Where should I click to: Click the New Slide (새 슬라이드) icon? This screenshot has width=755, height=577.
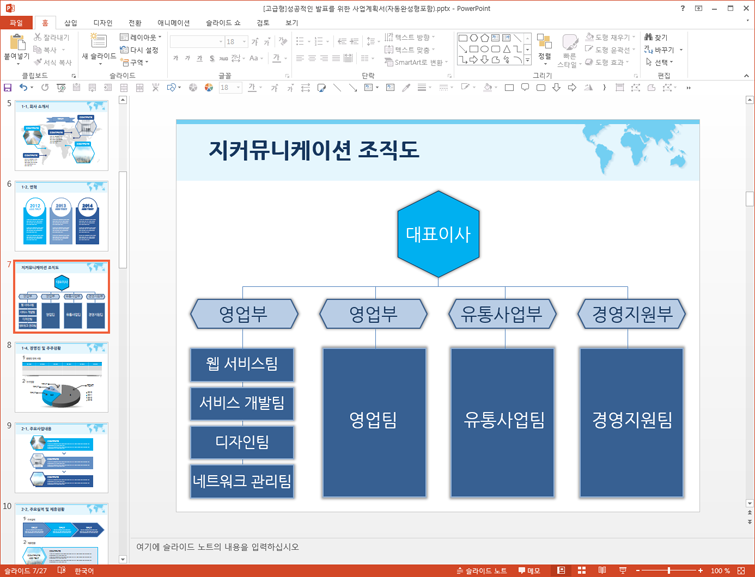99,41
